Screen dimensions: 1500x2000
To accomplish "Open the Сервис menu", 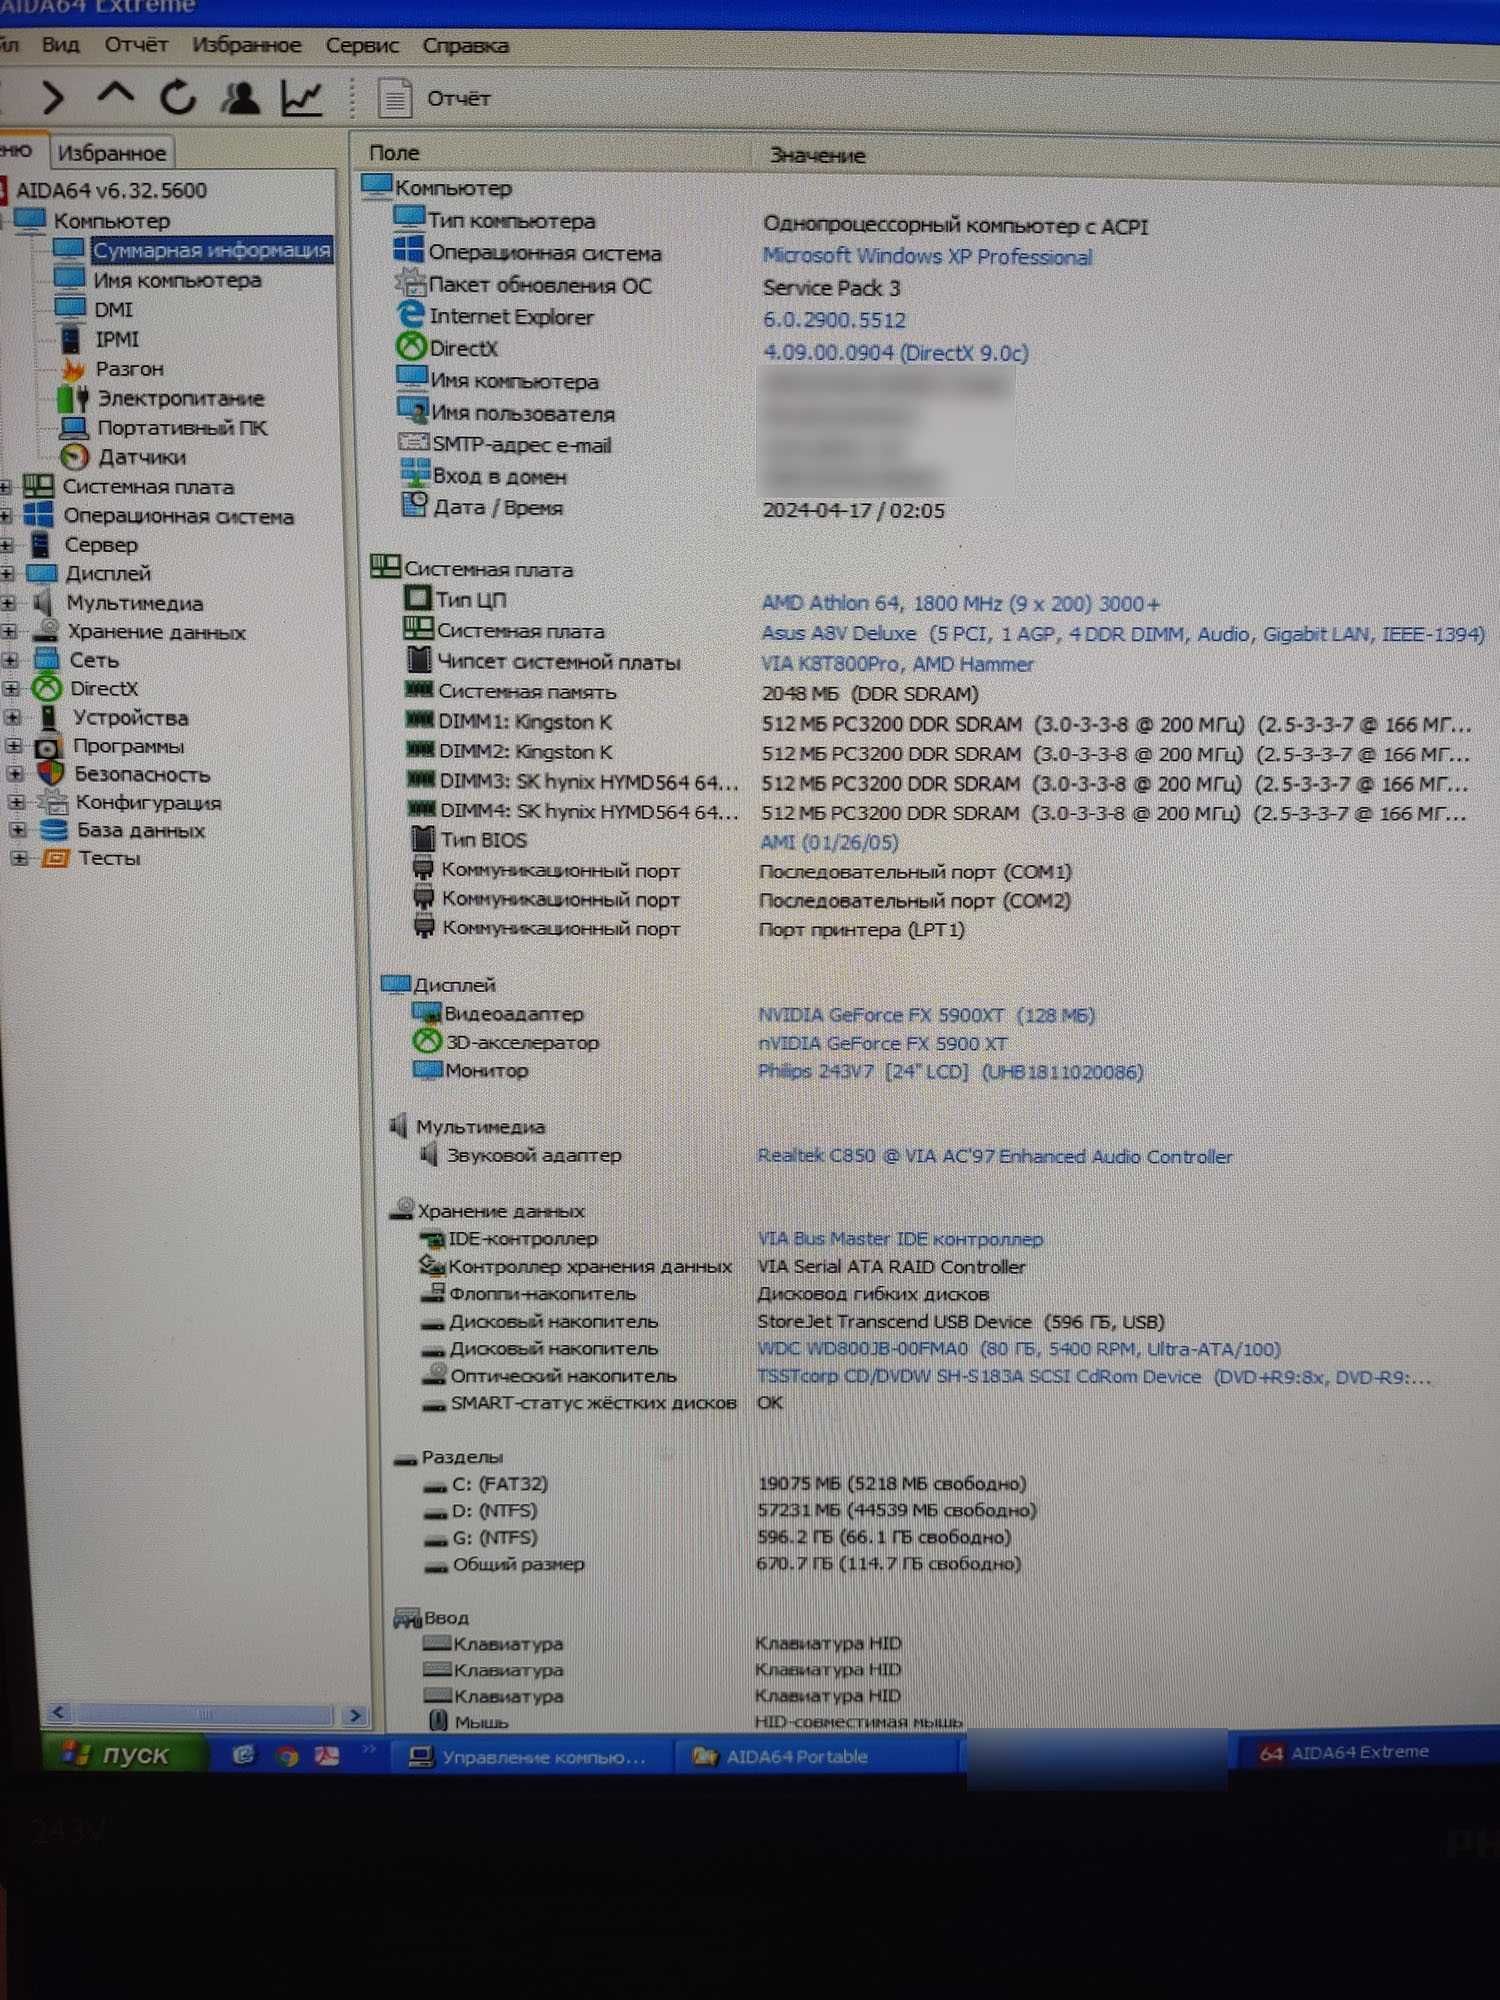I will point(362,45).
